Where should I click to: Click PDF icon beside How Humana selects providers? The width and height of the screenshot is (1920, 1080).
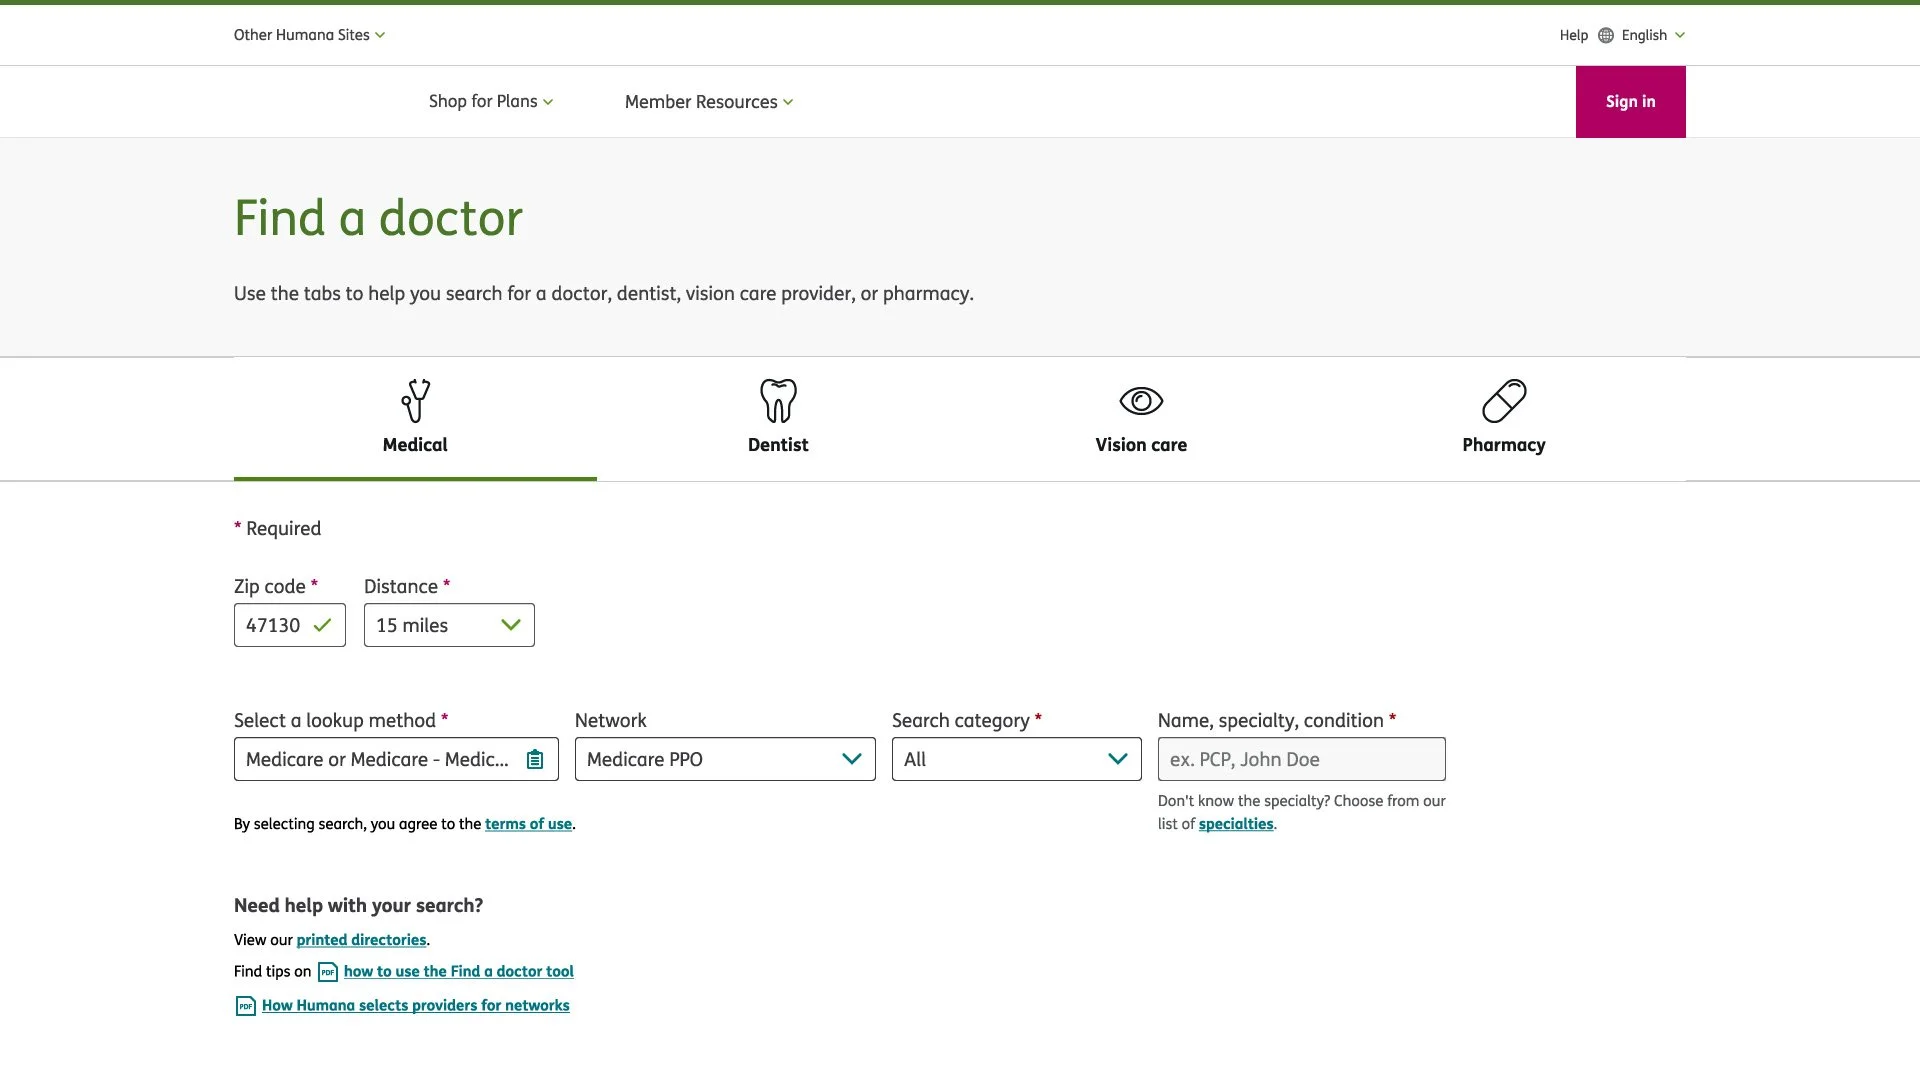tap(246, 1006)
